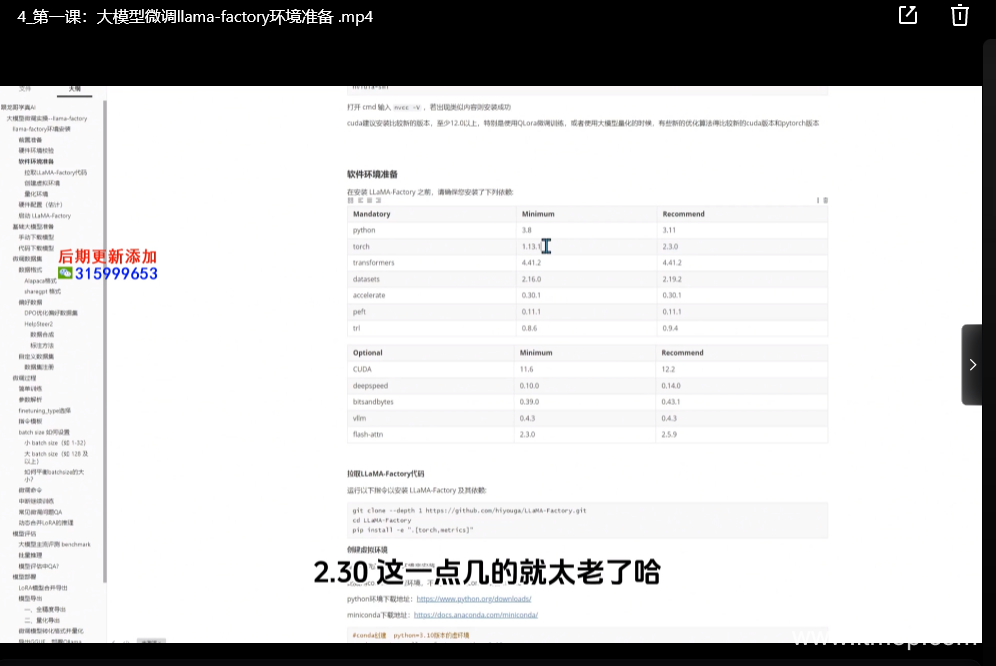The width and height of the screenshot is (996, 666).
Task: Delete the video with trash icon
Action: point(959,15)
